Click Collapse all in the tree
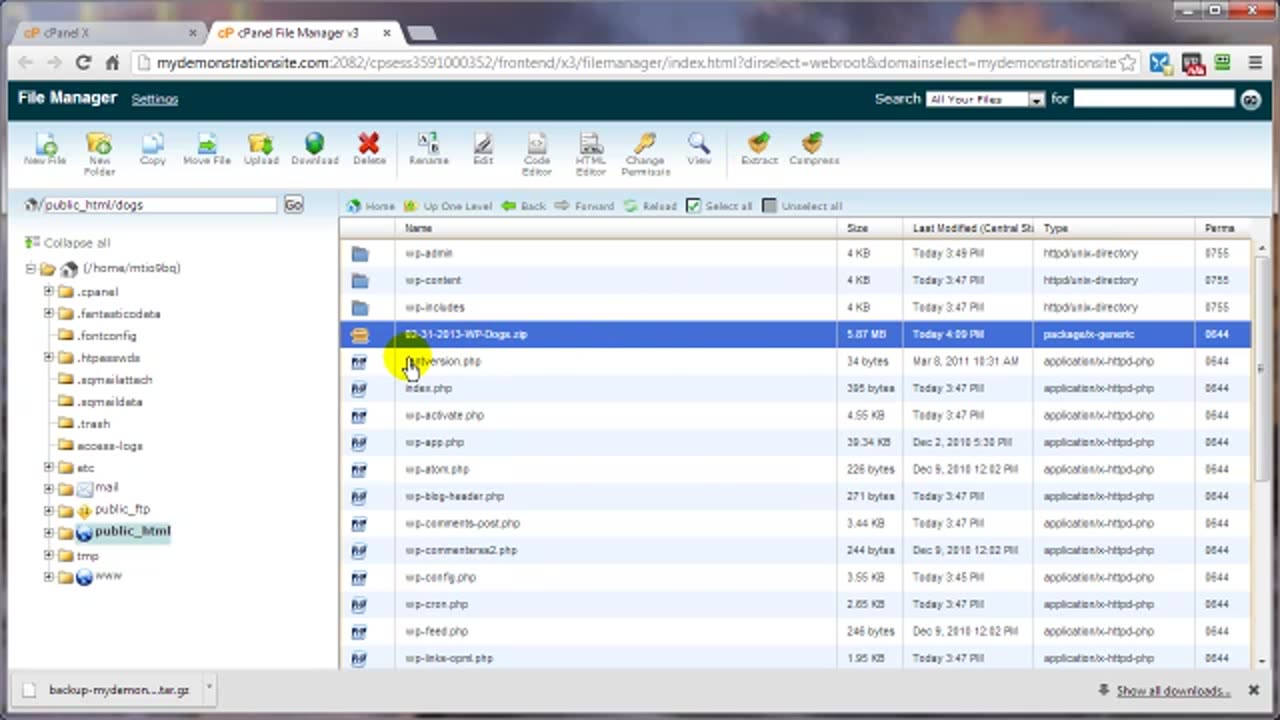Viewport: 1280px width, 720px height. tap(68, 243)
